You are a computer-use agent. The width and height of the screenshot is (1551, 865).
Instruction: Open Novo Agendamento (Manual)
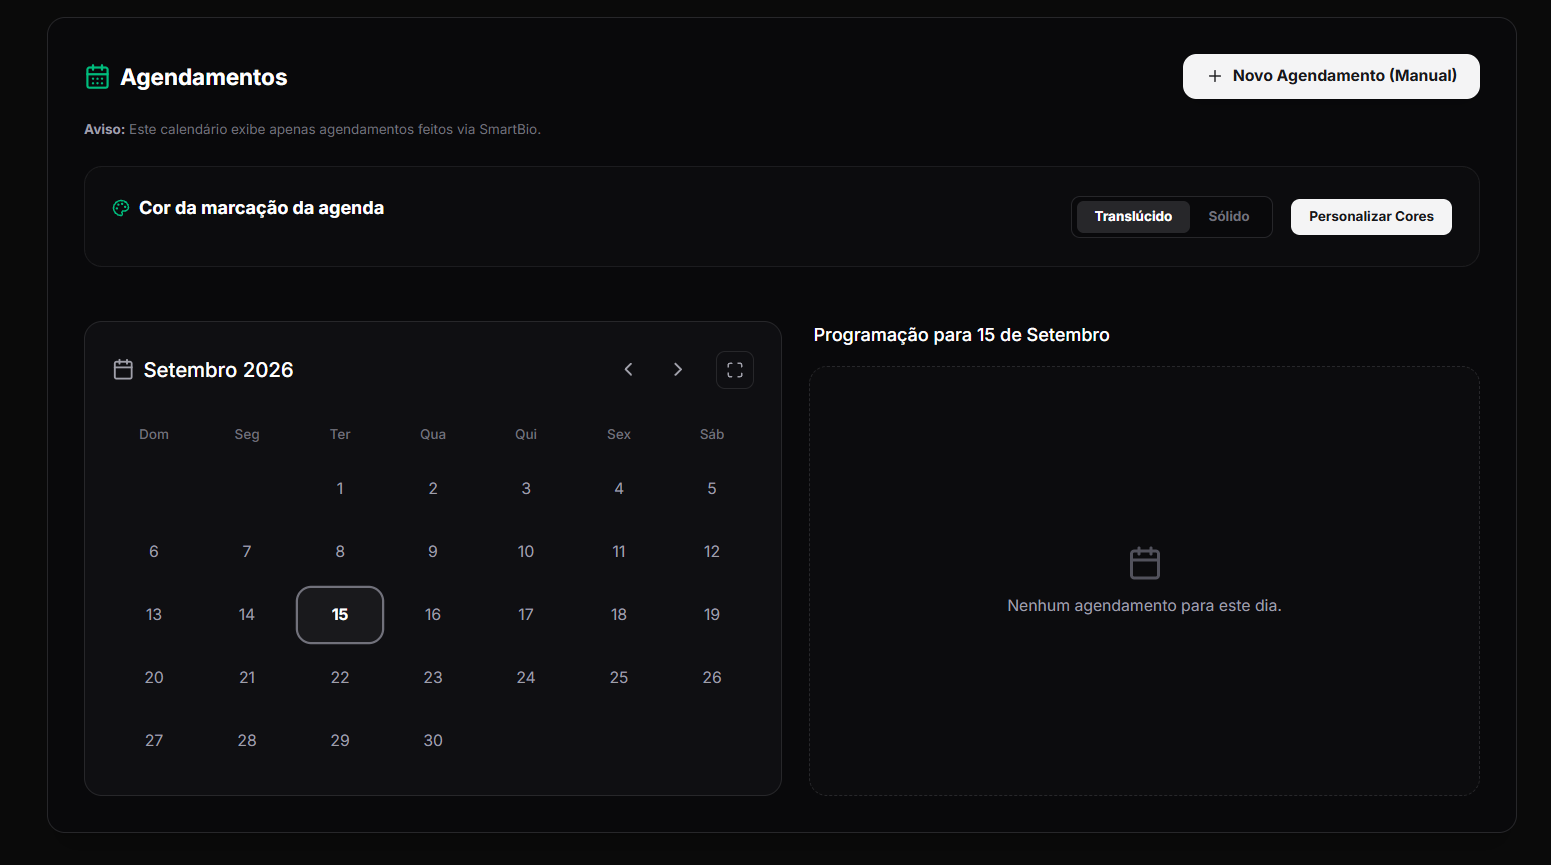pos(1331,76)
